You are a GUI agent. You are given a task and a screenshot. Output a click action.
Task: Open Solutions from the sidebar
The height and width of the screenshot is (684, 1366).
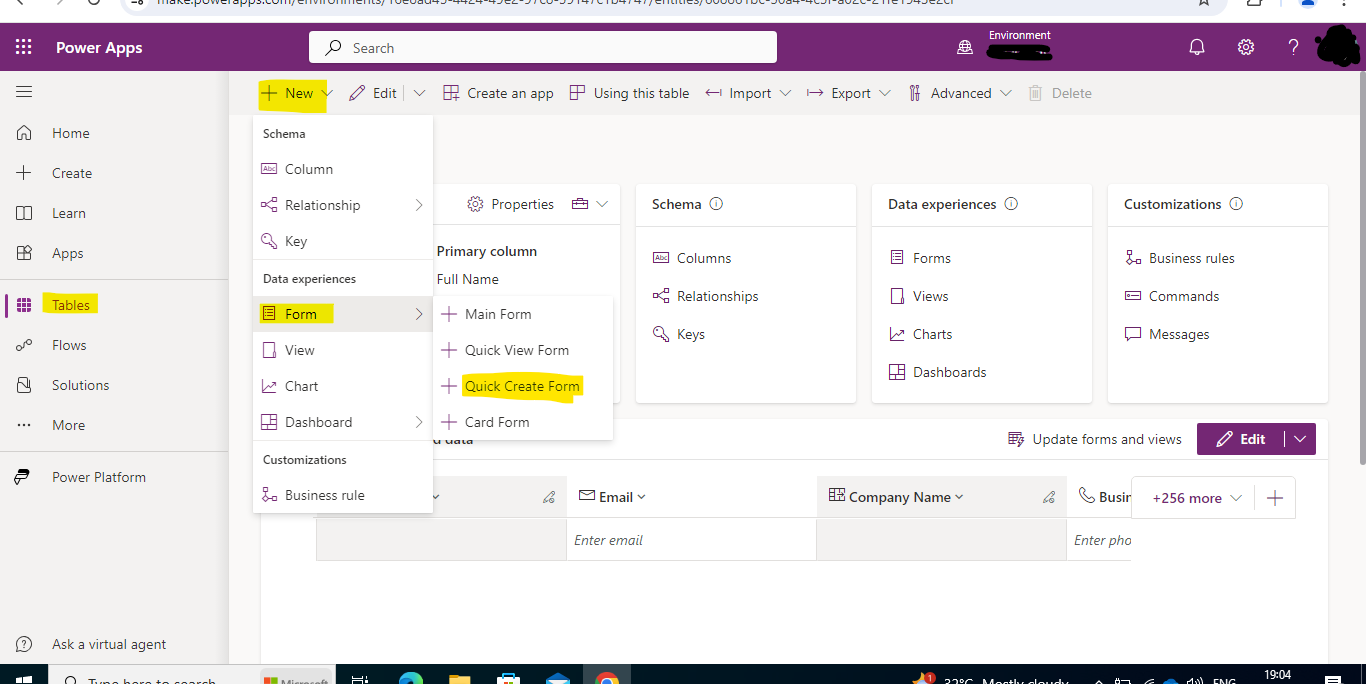78,384
